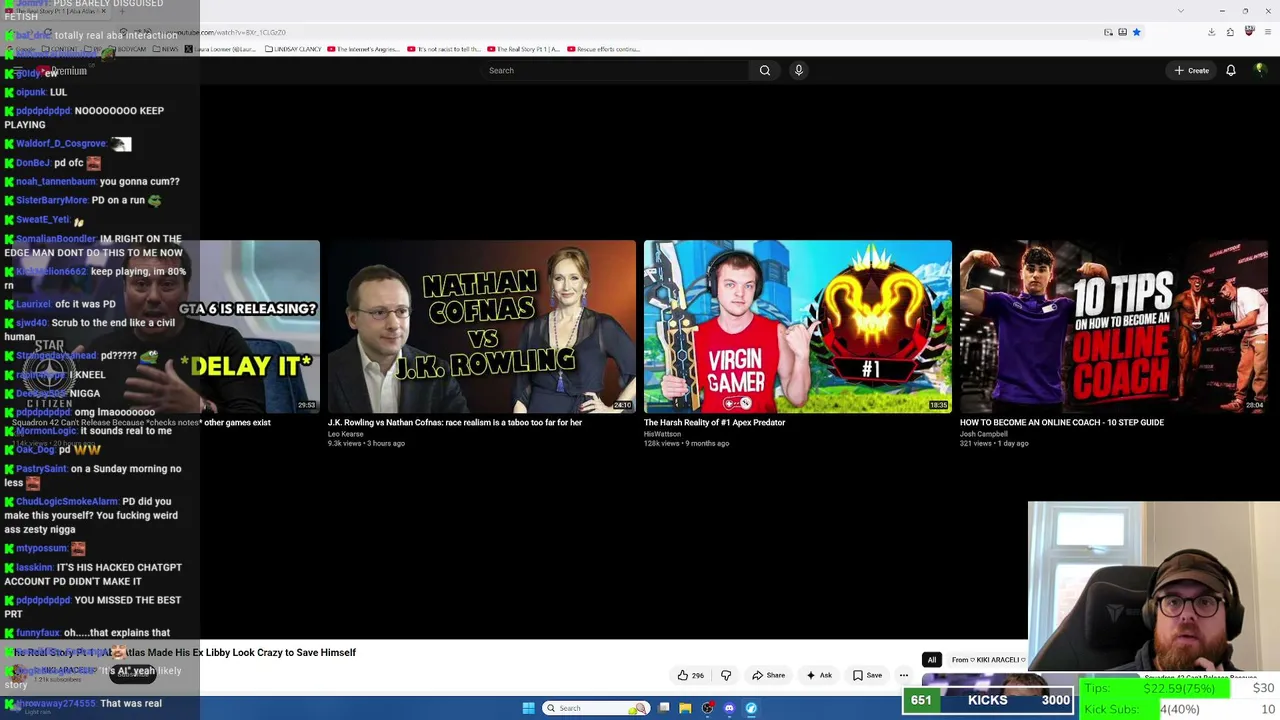1280x720 pixels.
Task: Open the HisWattson channel link
Action: (x=662, y=434)
